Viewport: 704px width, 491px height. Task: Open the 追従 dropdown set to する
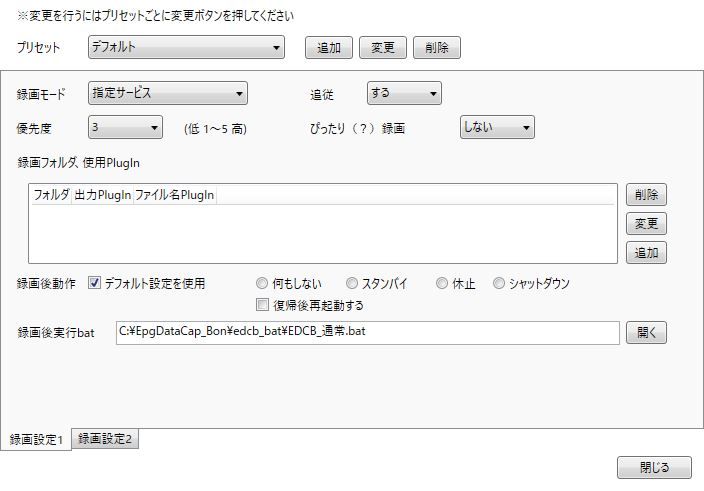click(x=404, y=93)
